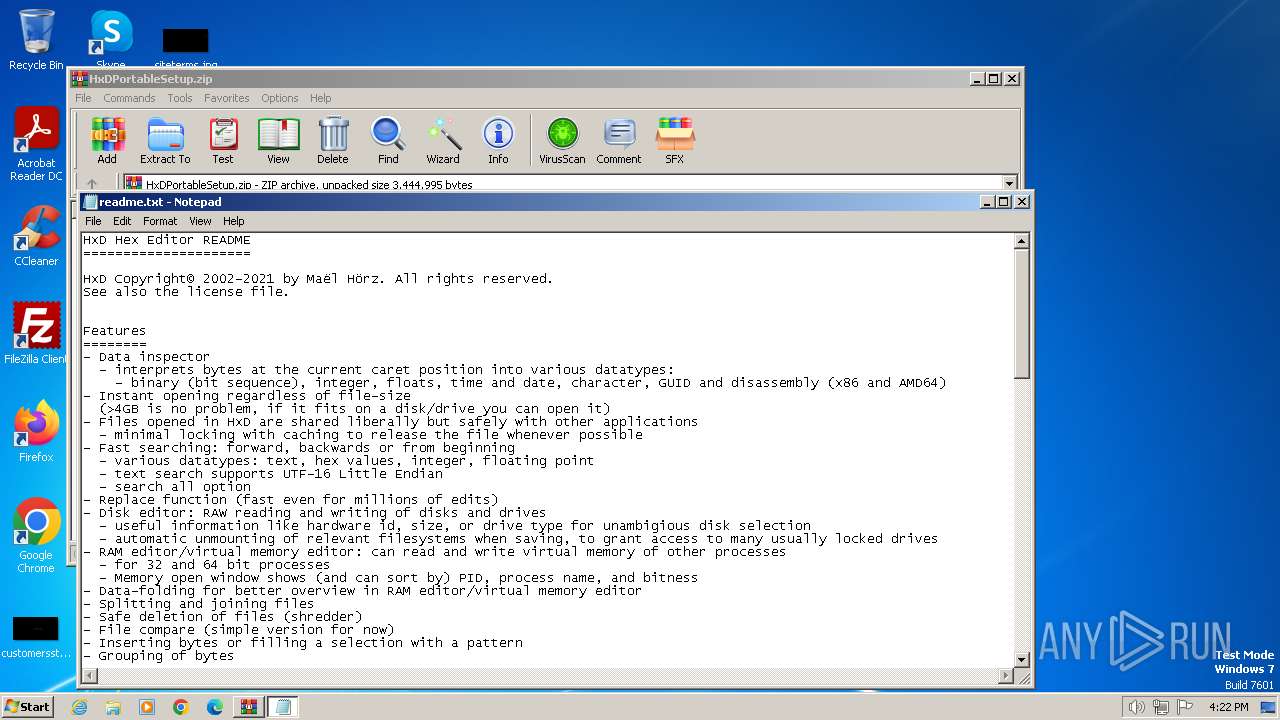Image resolution: width=1280 pixels, height=720 pixels.
Task: Click the Action Center flag icon
Action: (x=1185, y=707)
